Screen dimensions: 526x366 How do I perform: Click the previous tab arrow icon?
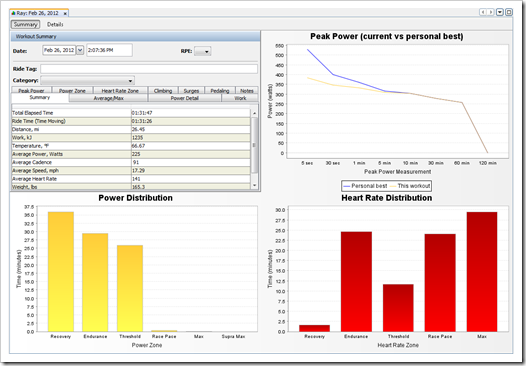pyautogui.click(x=483, y=12)
